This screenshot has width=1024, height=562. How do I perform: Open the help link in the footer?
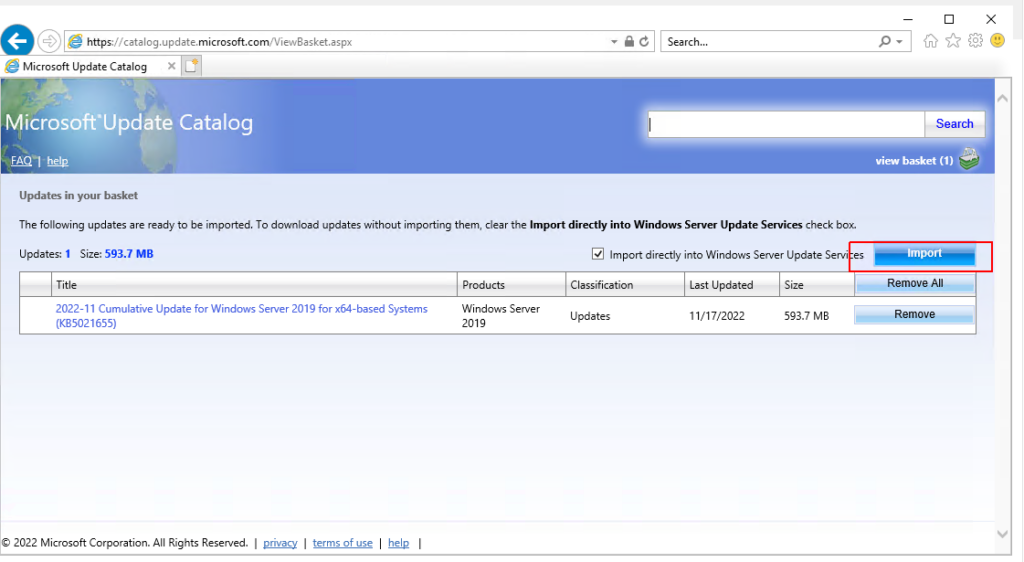(x=398, y=543)
